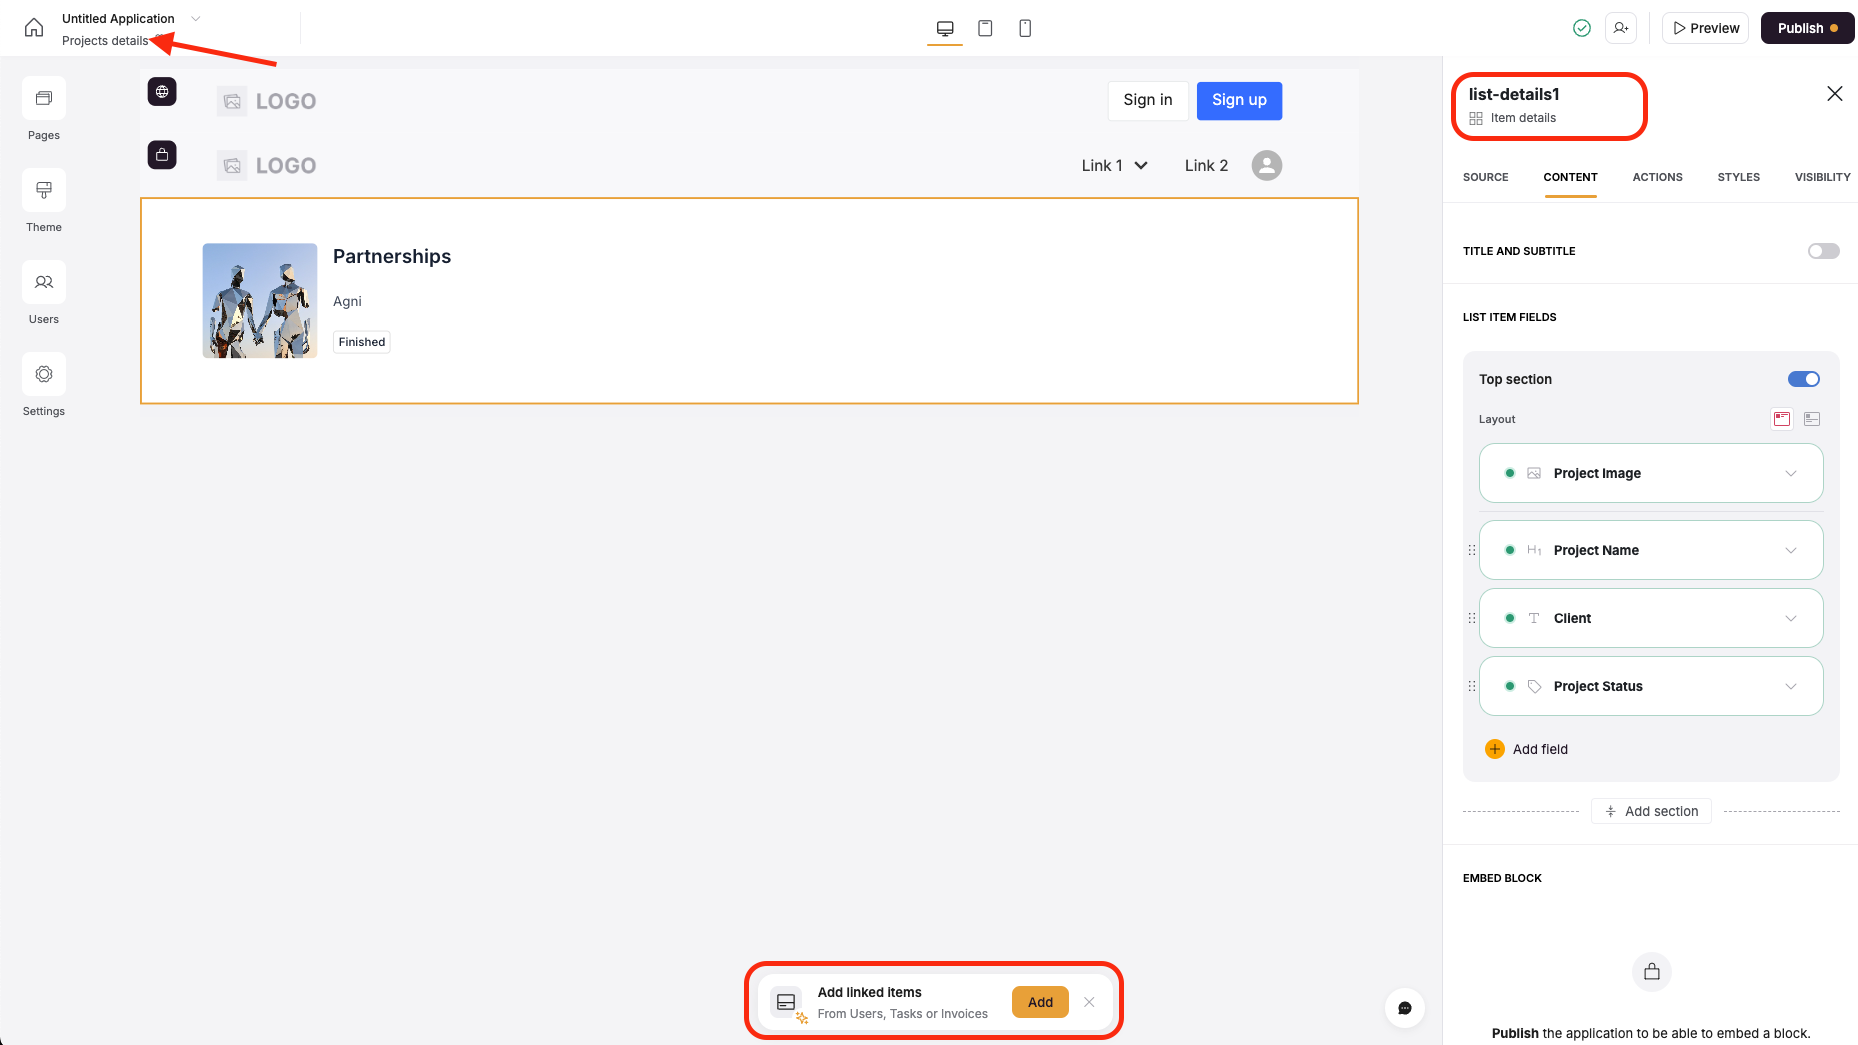Screen dimensions: 1858x1045
Task: Click the invite collaborator icon
Action: 1621,28
